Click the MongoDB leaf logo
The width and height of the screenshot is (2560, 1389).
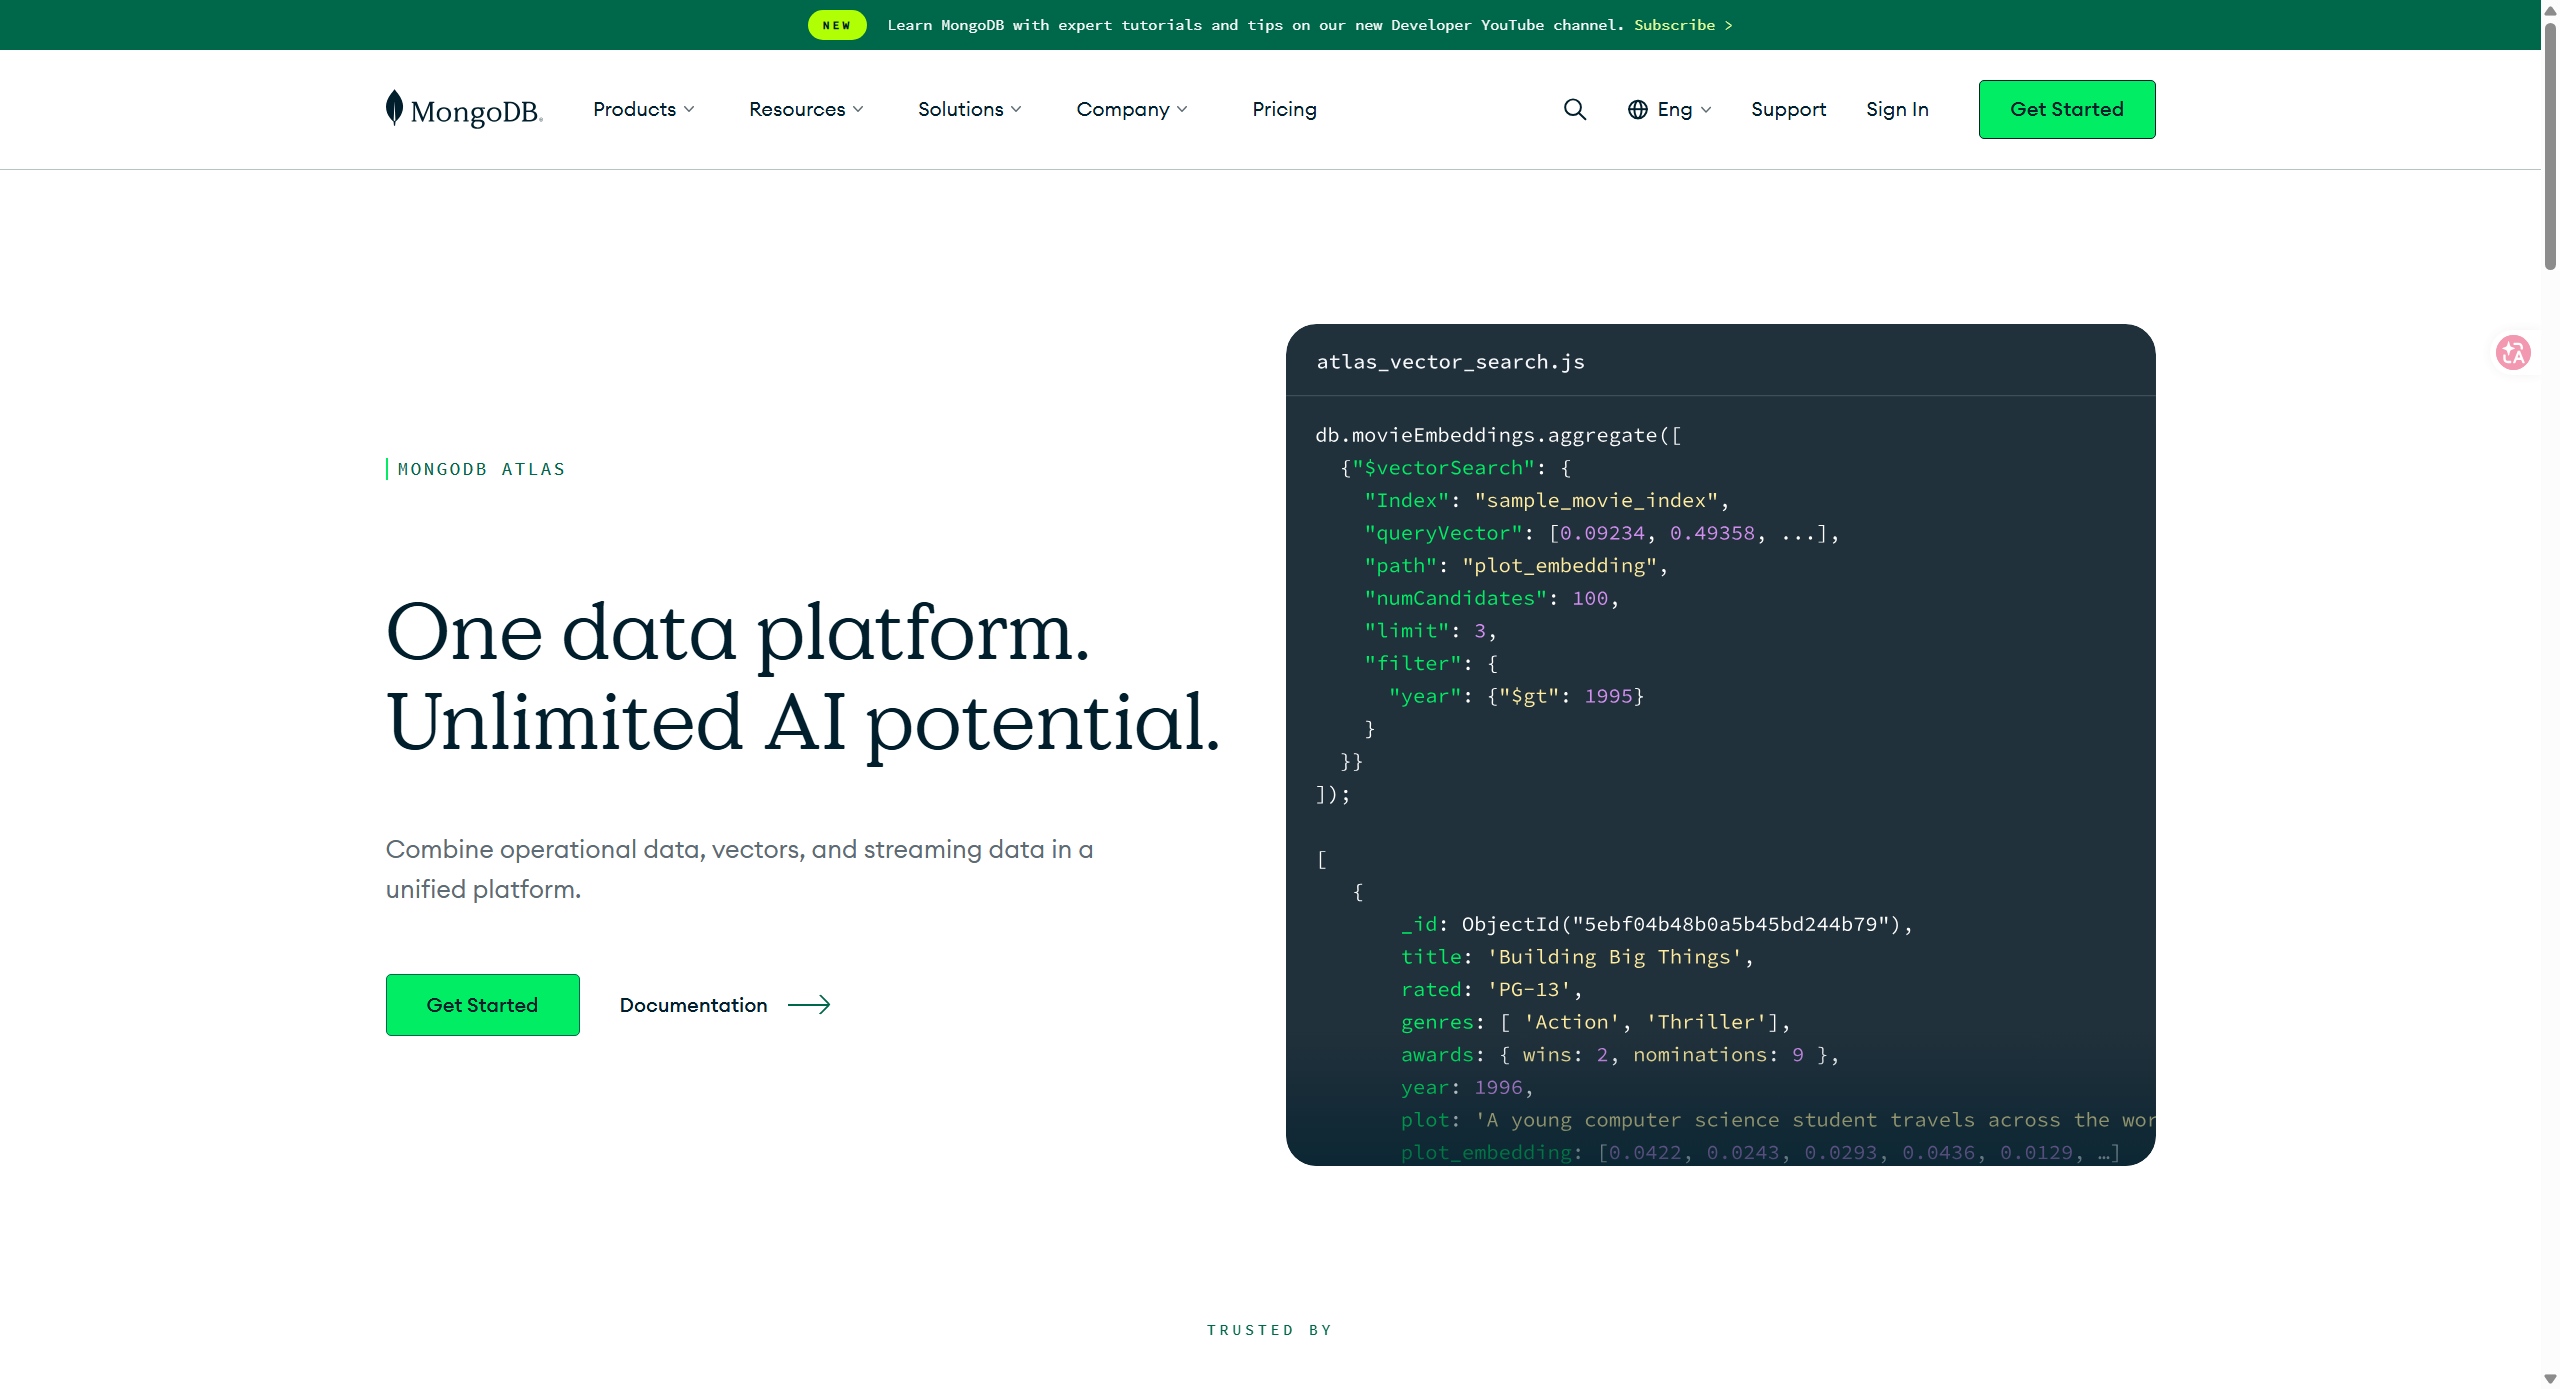395,108
